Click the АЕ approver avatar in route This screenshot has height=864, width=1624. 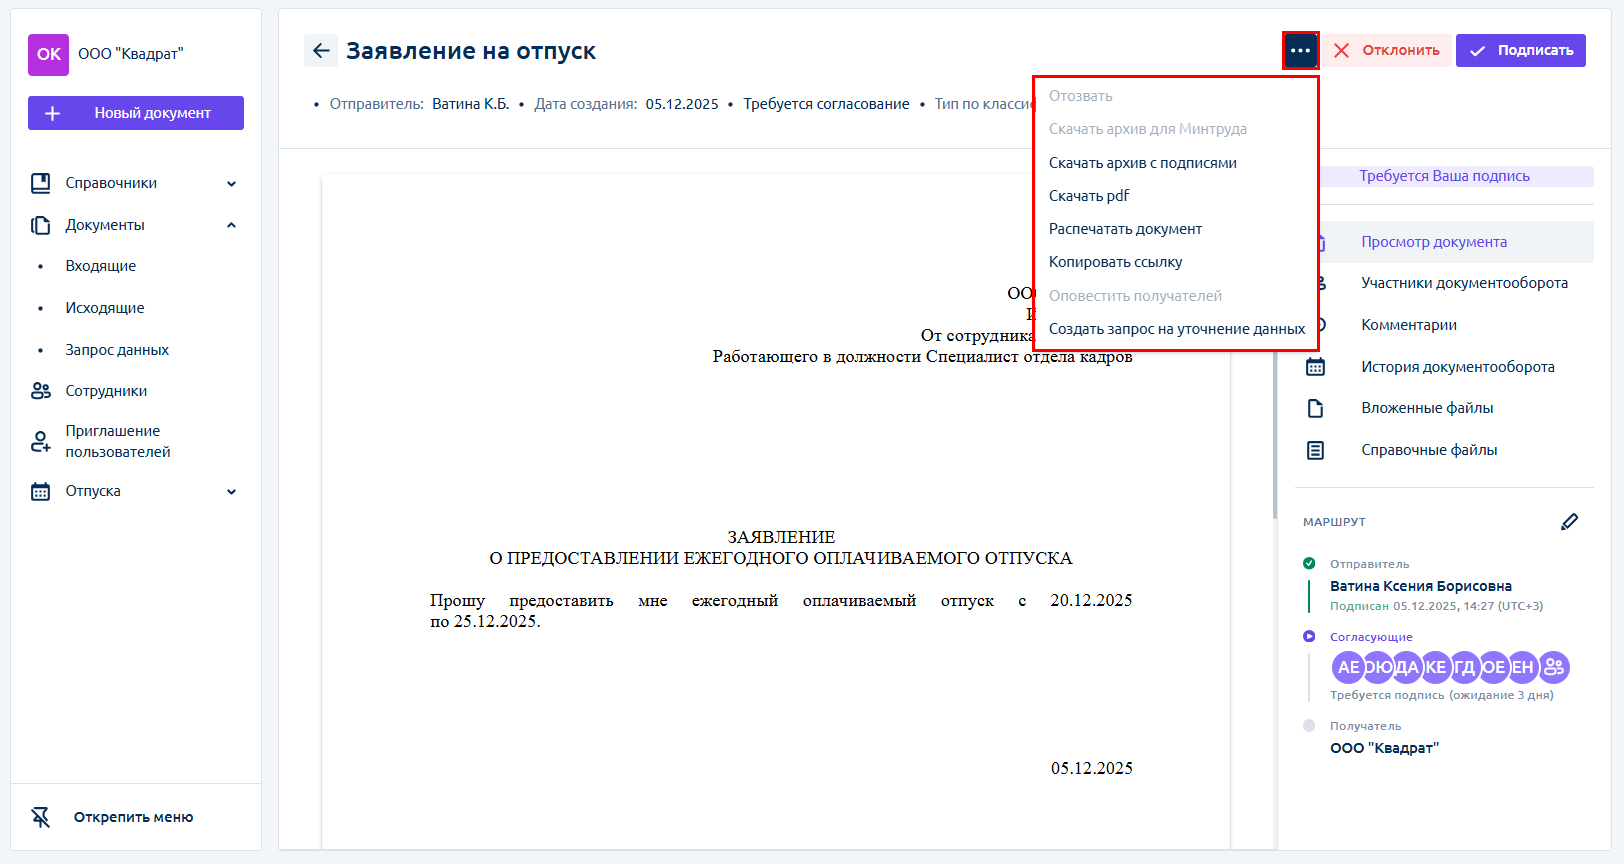tap(1348, 667)
